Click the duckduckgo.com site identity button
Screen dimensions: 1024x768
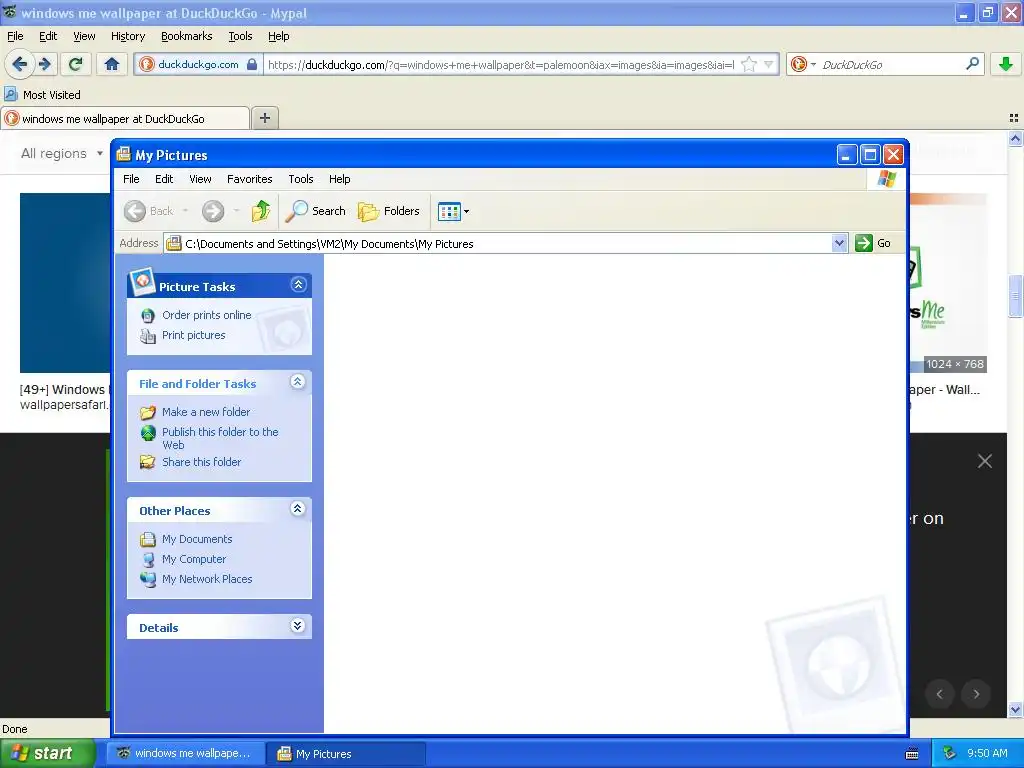point(198,64)
